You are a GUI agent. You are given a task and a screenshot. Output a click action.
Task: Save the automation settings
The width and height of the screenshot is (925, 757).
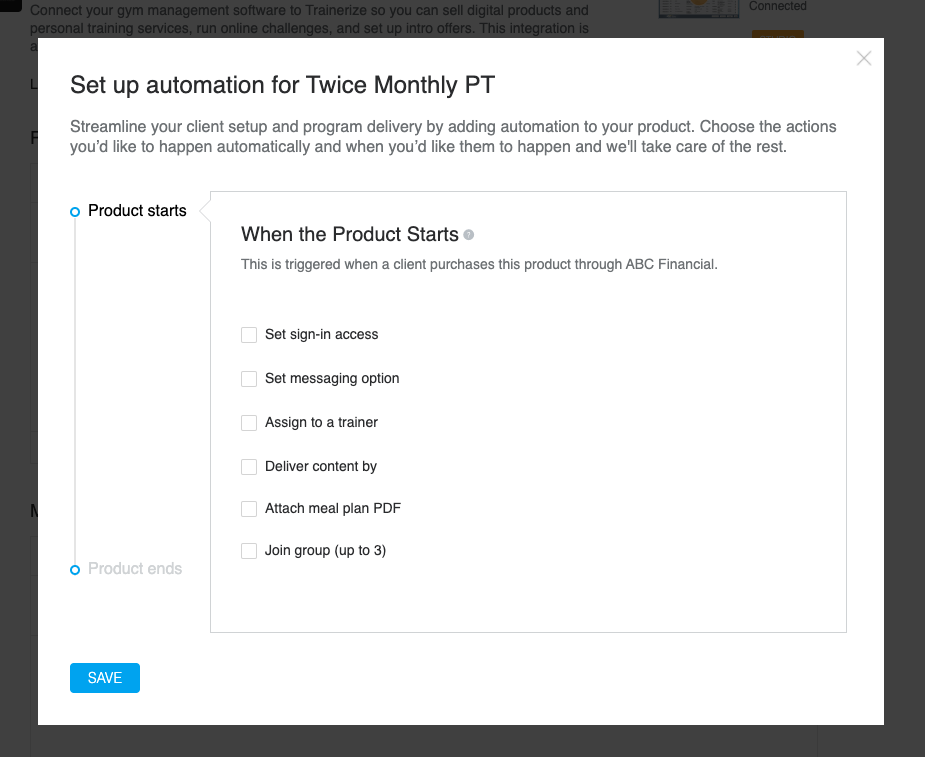point(105,678)
